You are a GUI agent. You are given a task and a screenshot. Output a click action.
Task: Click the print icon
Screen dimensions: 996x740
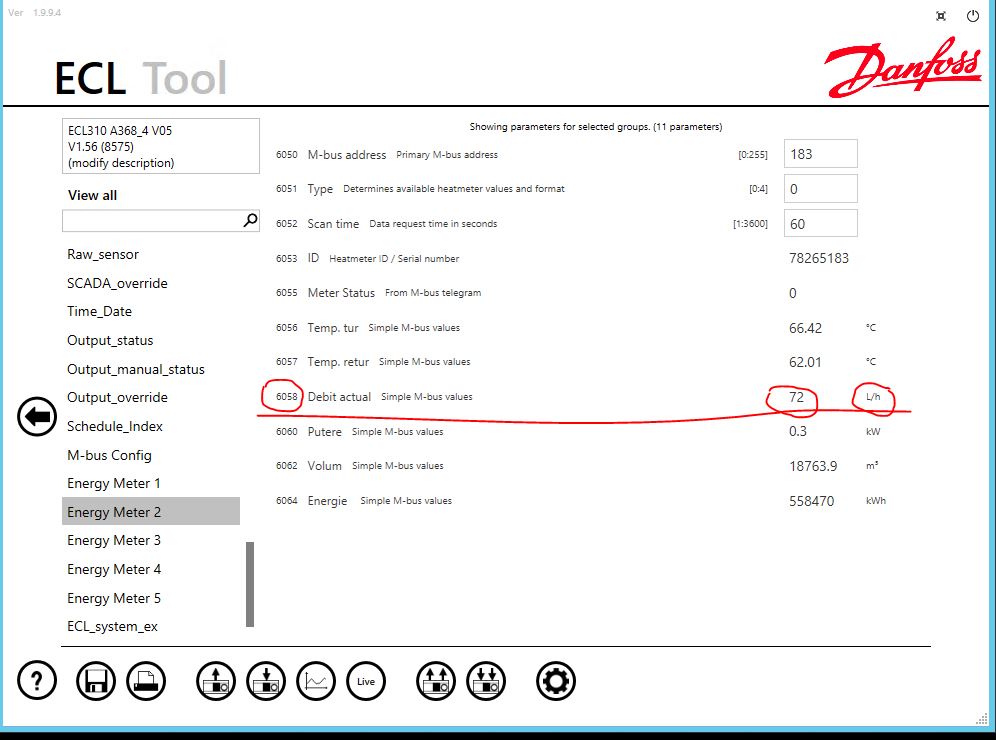coord(146,681)
